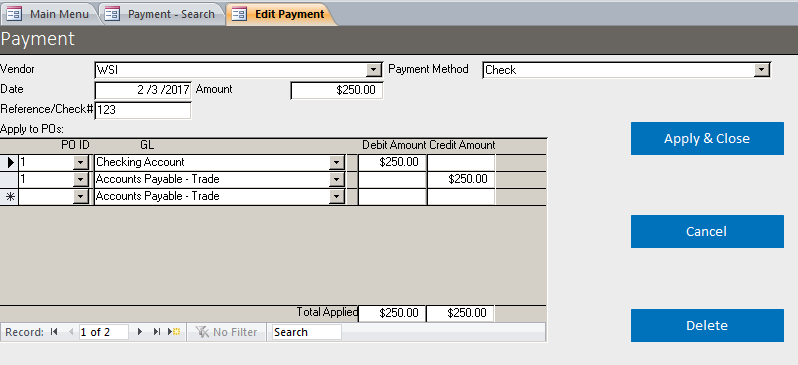Click the Record: label in navigator
Image resolution: width=798 pixels, height=365 pixels.
[24, 332]
